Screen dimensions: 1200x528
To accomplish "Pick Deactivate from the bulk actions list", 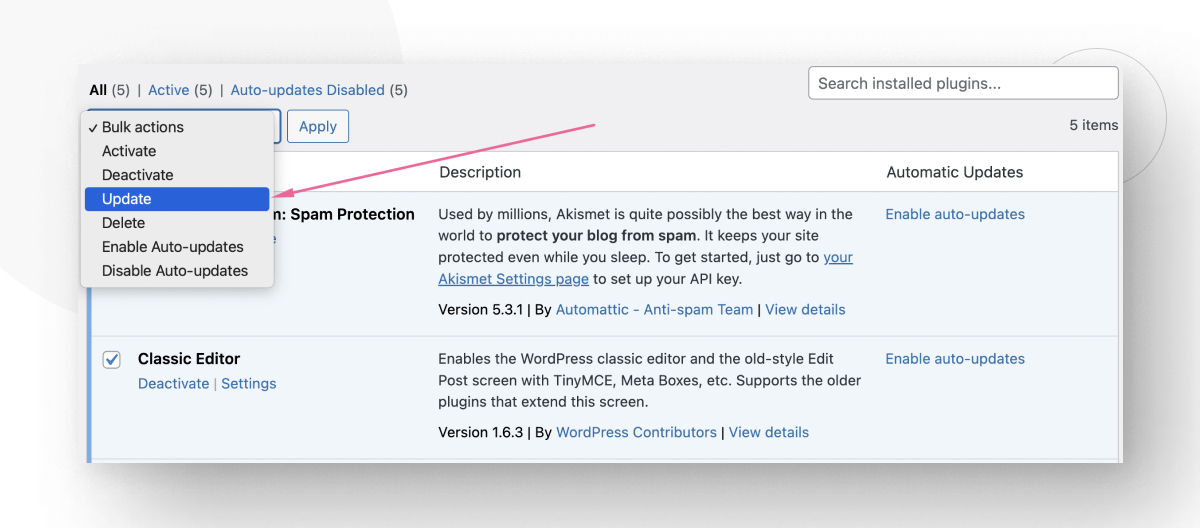I will pyautogui.click(x=137, y=175).
